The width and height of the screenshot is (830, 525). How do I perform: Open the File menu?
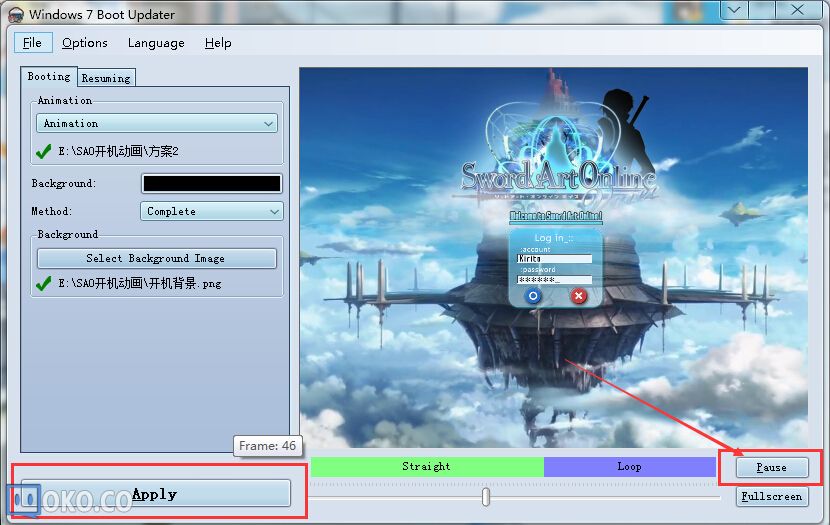pyautogui.click(x=33, y=42)
